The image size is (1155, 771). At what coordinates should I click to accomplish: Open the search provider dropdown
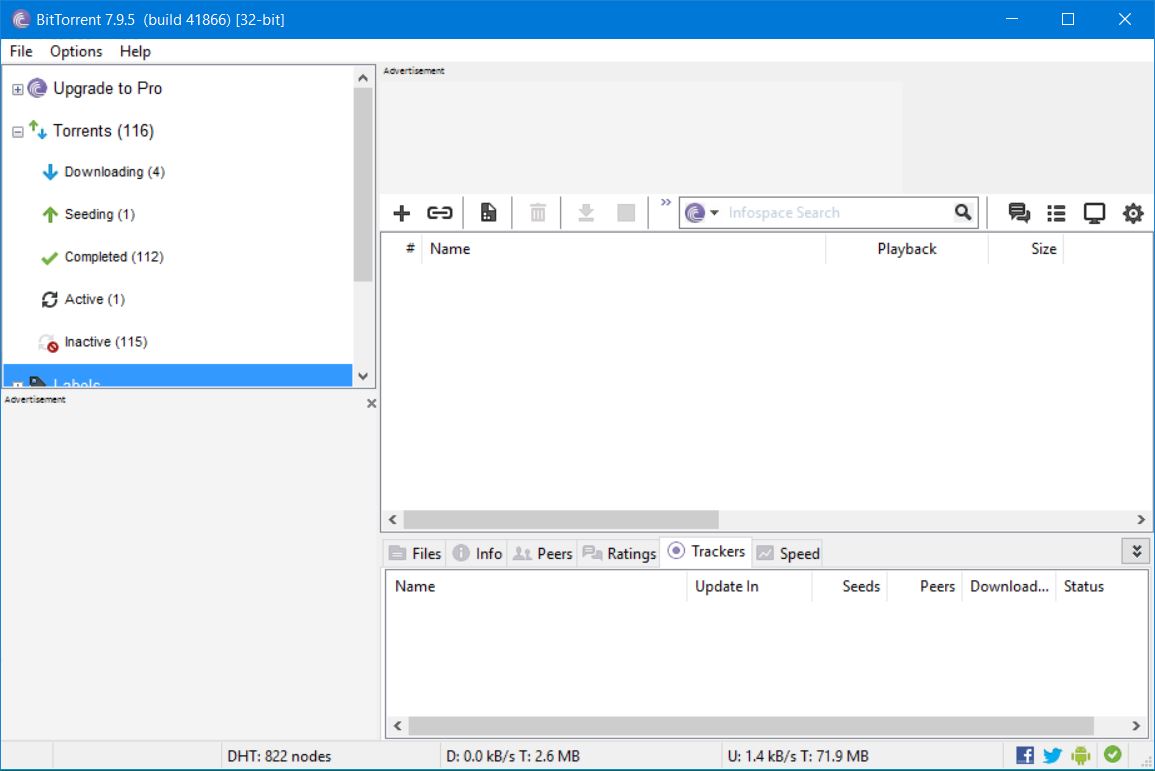(x=714, y=213)
